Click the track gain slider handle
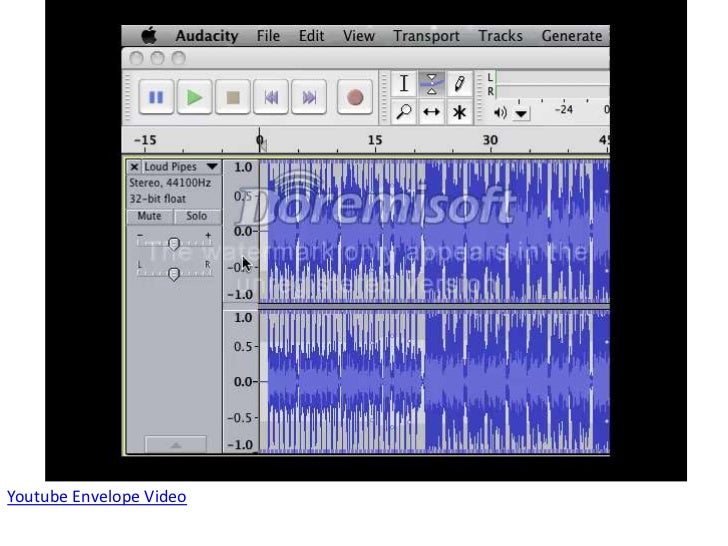Viewport: 728px width, 546px height. (x=174, y=243)
